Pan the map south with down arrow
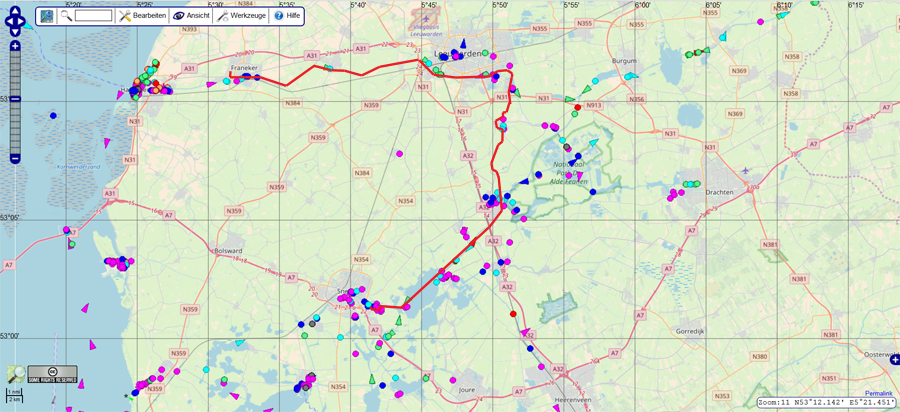Viewport: 900px width, 412px height. (15, 30)
